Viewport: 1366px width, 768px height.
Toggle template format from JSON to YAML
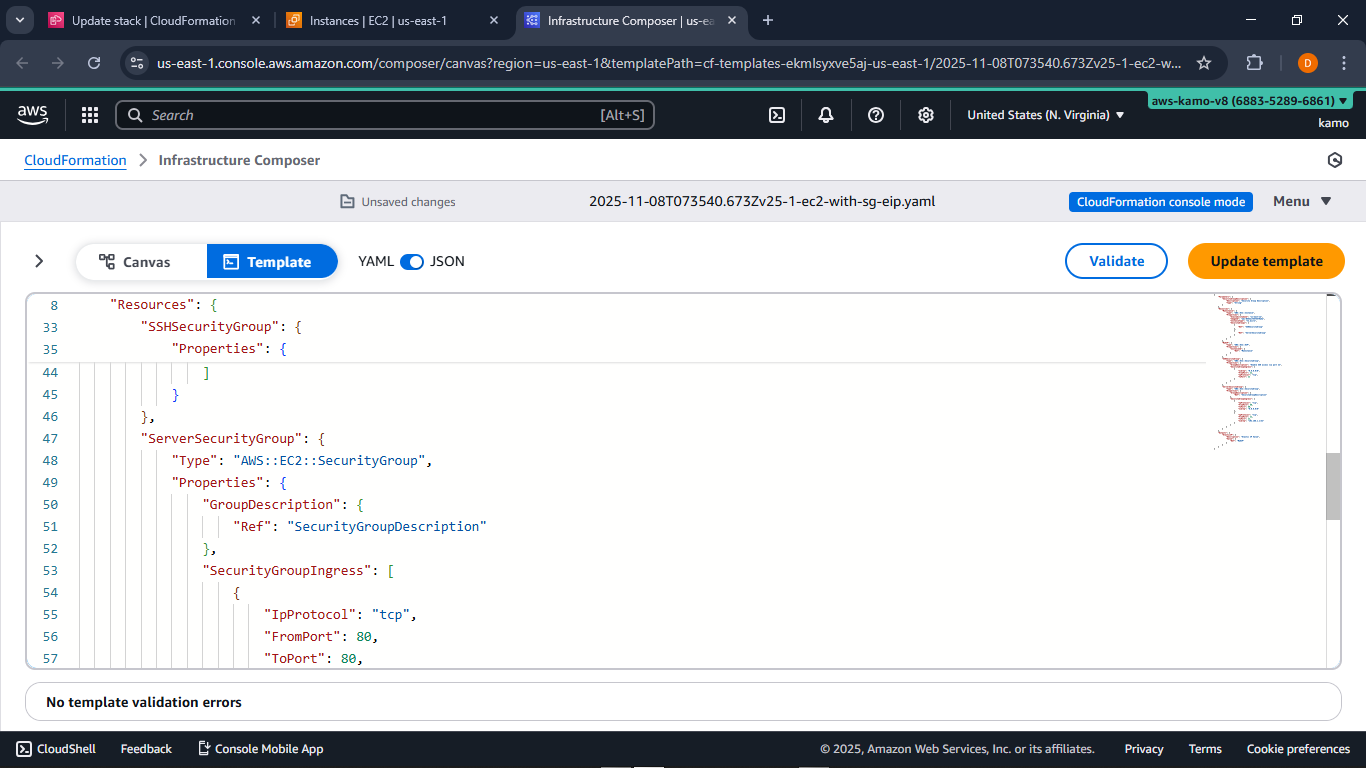[411, 261]
